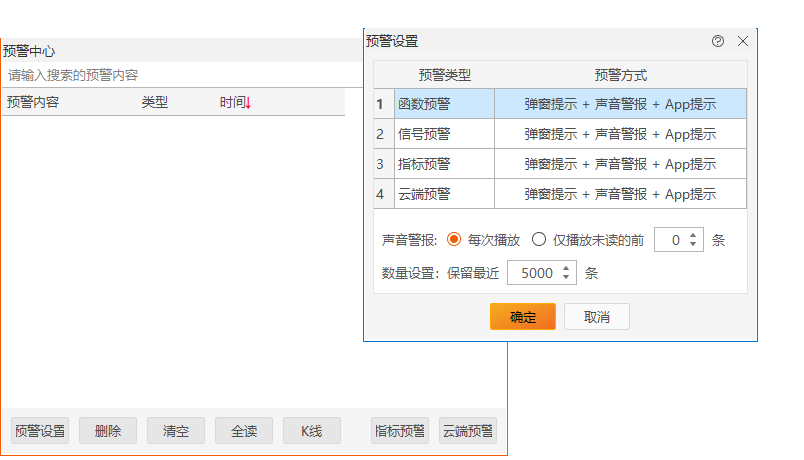This screenshot has height=460, width=804.
Task: Sort by 时间 column header
Action: [235, 102]
